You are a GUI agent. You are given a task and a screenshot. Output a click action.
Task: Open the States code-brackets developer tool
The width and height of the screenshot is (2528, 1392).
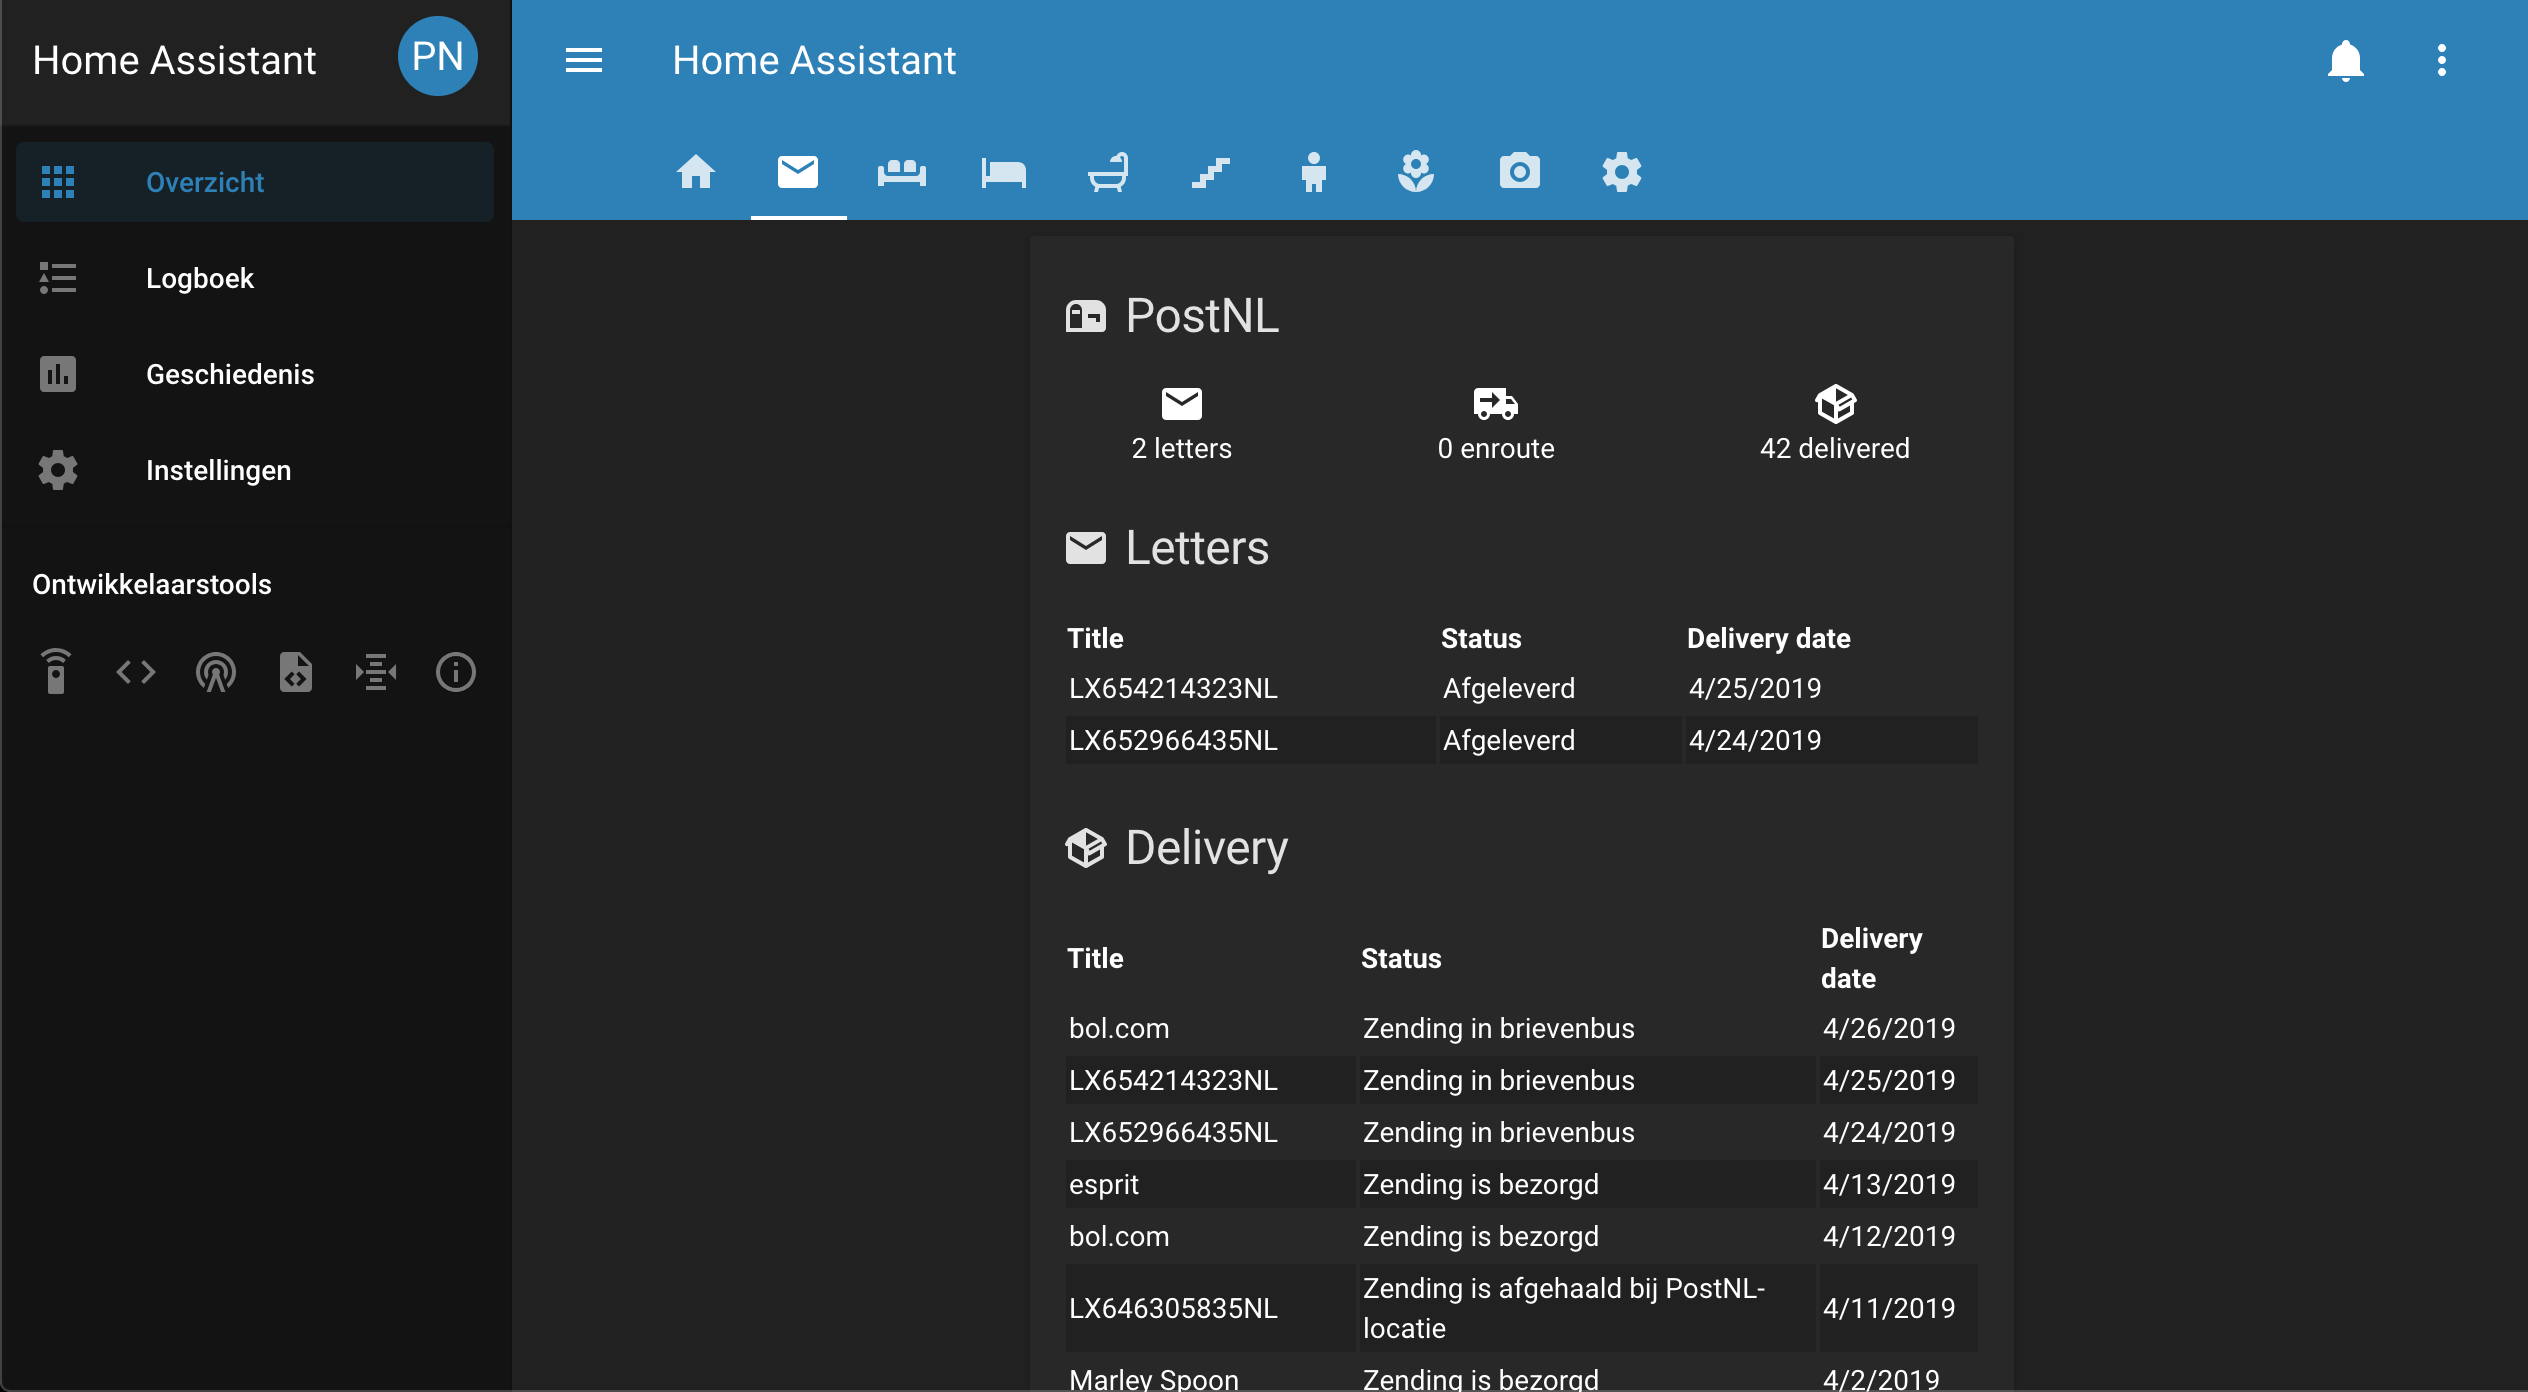[x=136, y=672]
